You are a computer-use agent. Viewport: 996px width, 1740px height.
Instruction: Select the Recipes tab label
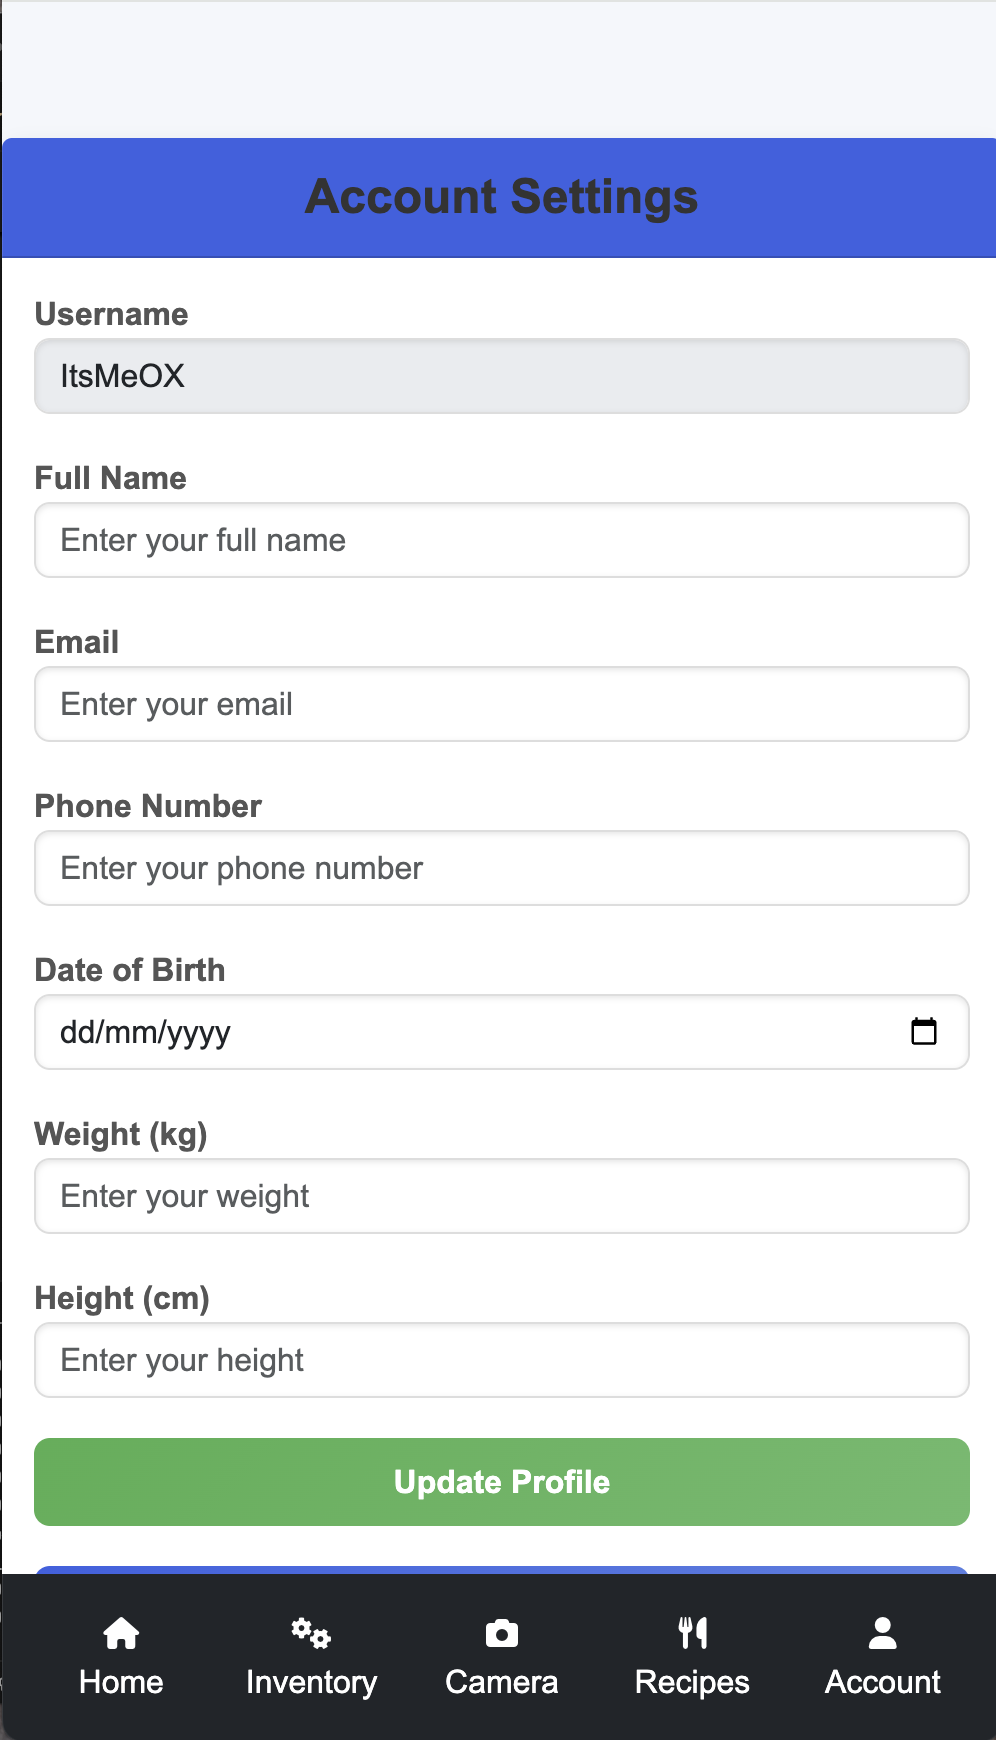pyautogui.click(x=692, y=1682)
